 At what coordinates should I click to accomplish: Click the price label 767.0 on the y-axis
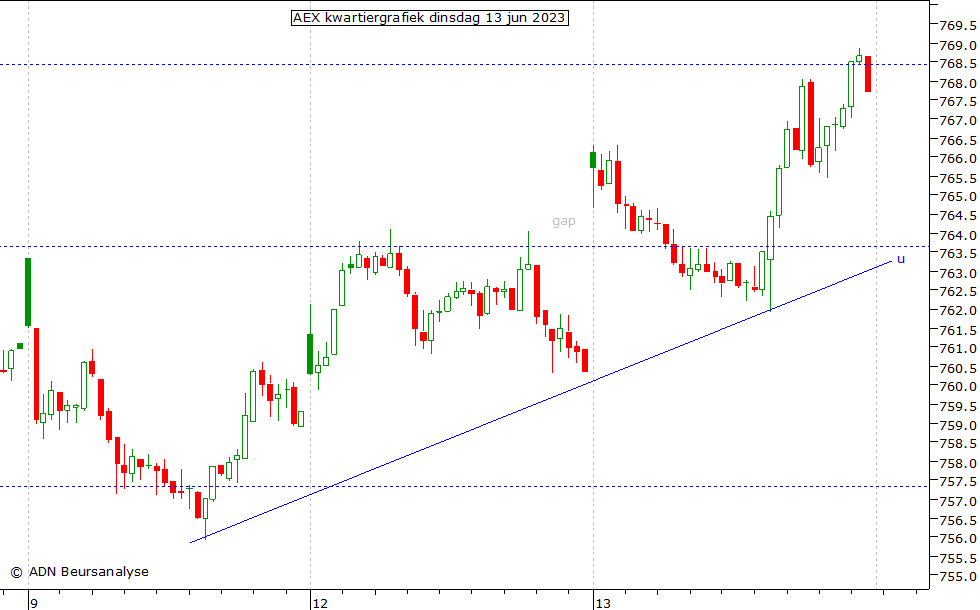958,120
